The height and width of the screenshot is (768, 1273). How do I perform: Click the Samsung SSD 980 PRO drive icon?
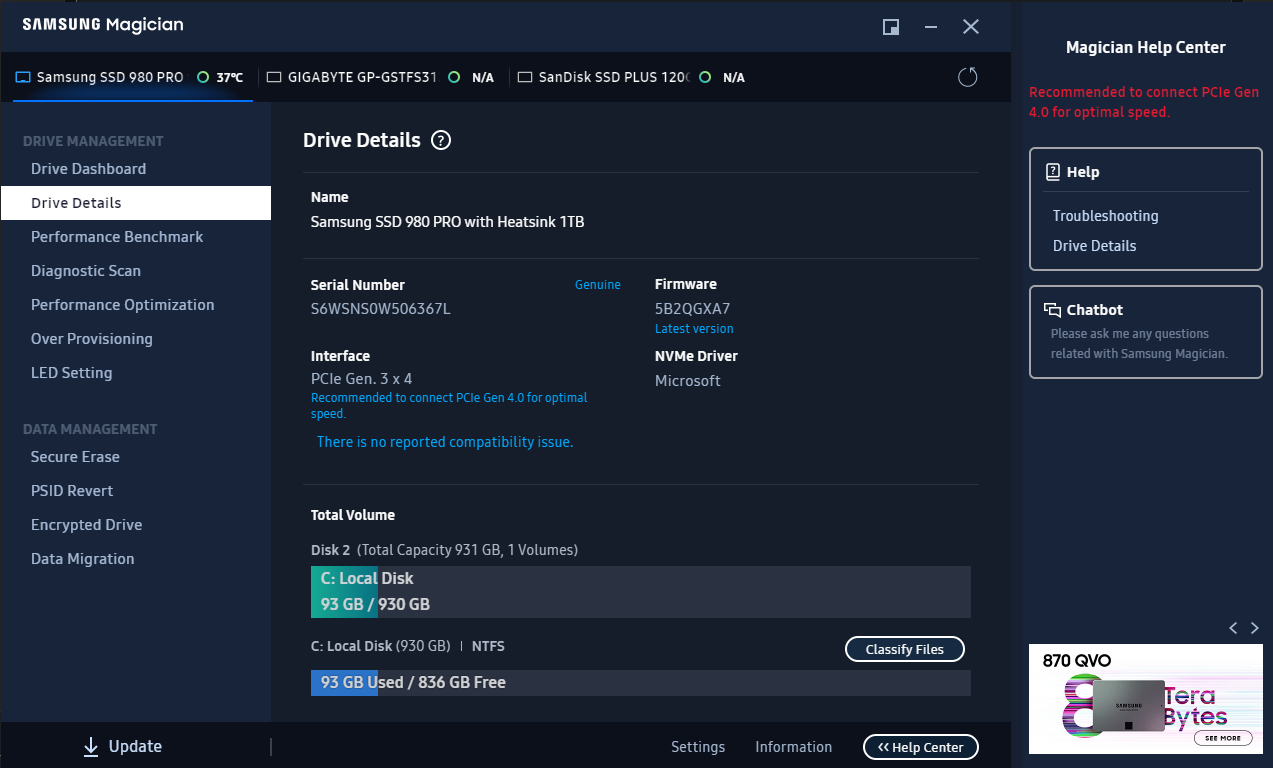point(23,77)
